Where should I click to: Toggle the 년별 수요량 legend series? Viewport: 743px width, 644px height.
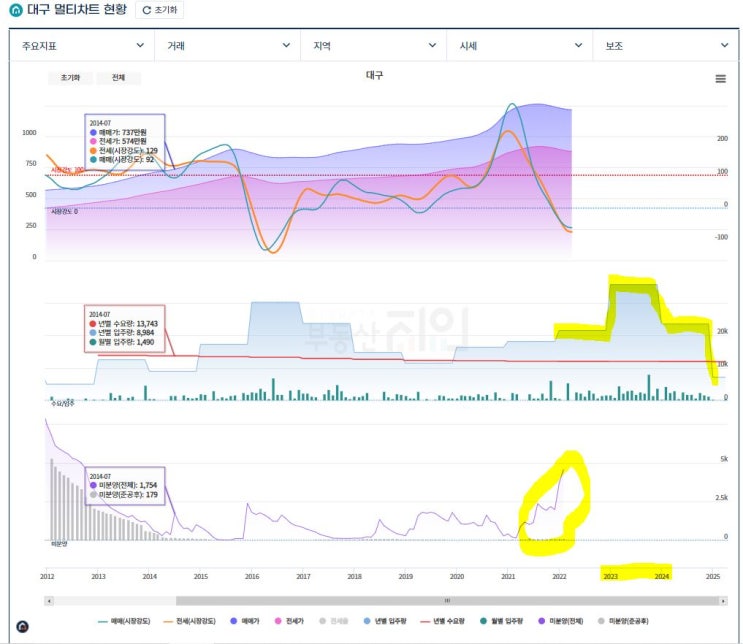[x=442, y=621]
